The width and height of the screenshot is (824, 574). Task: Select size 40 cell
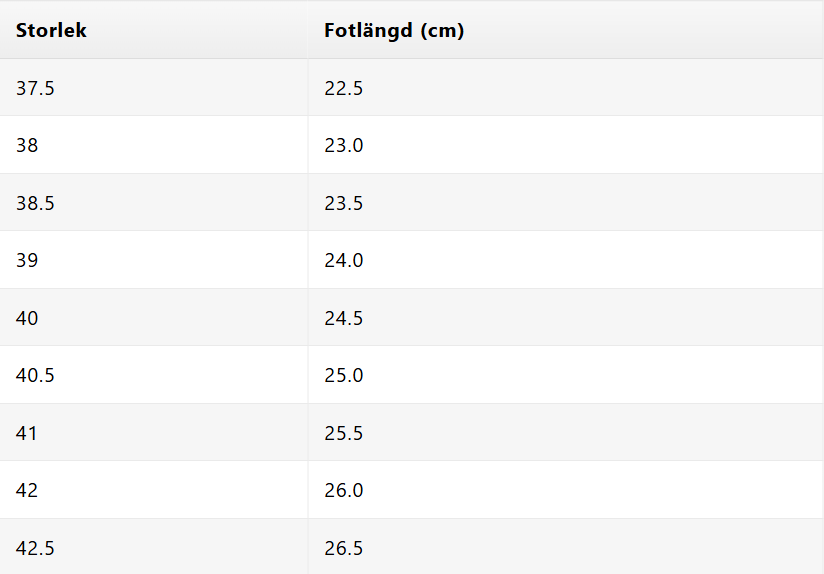pyautogui.click(x=27, y=318)
